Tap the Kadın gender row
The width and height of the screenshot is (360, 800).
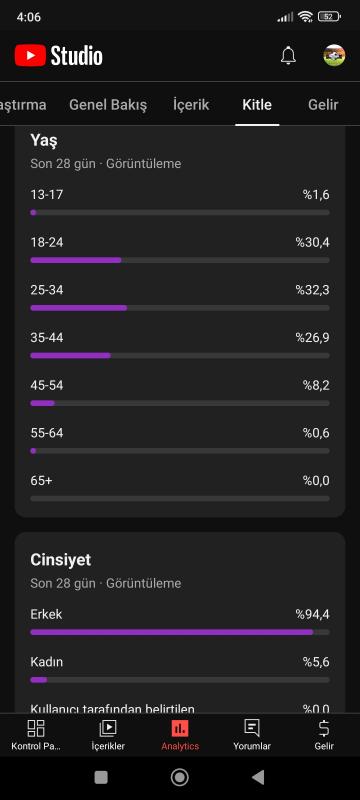coord(179,669)
